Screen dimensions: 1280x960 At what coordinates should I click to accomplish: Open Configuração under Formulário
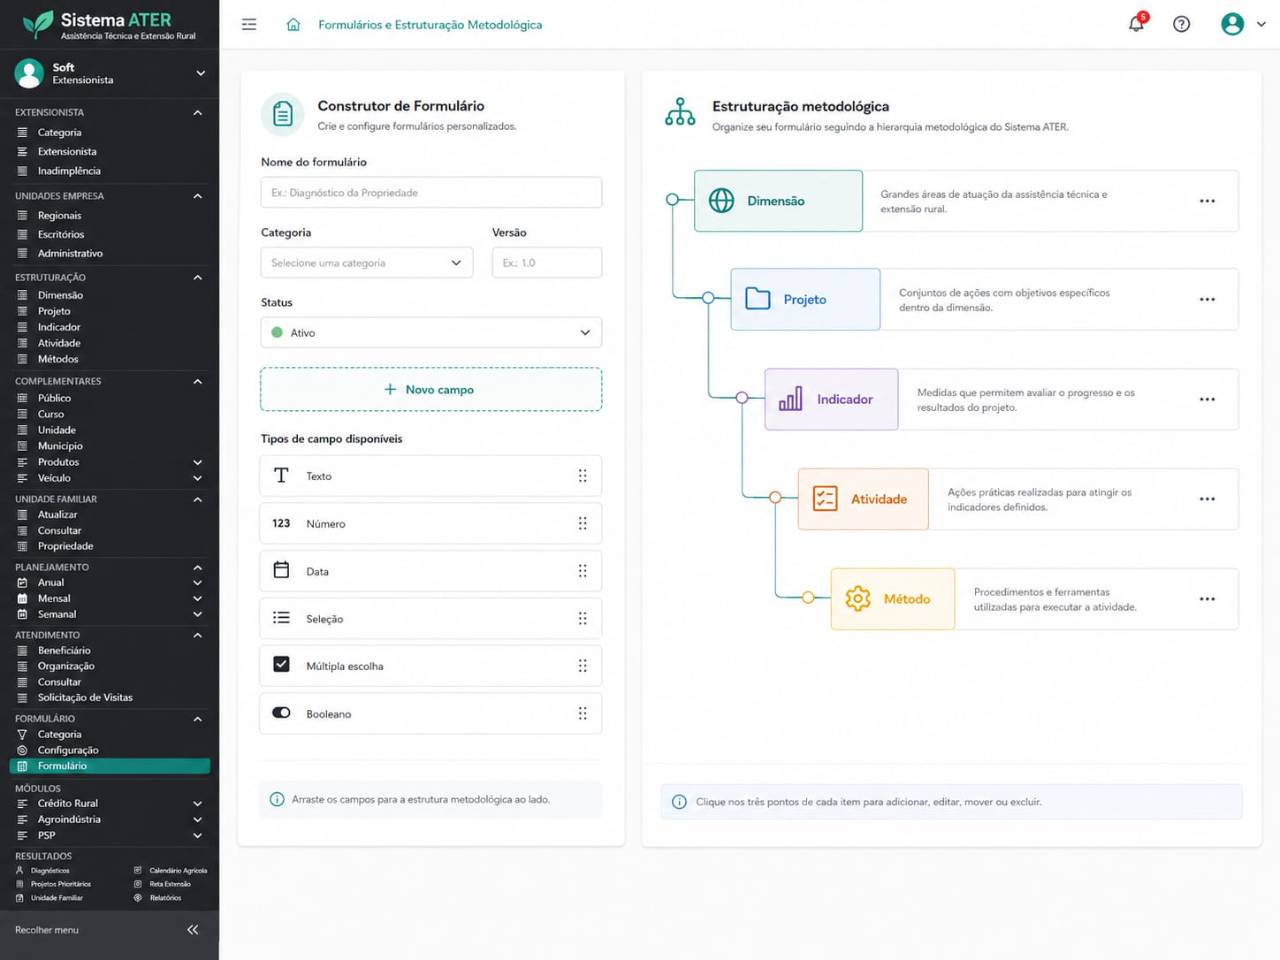point(68,750)
